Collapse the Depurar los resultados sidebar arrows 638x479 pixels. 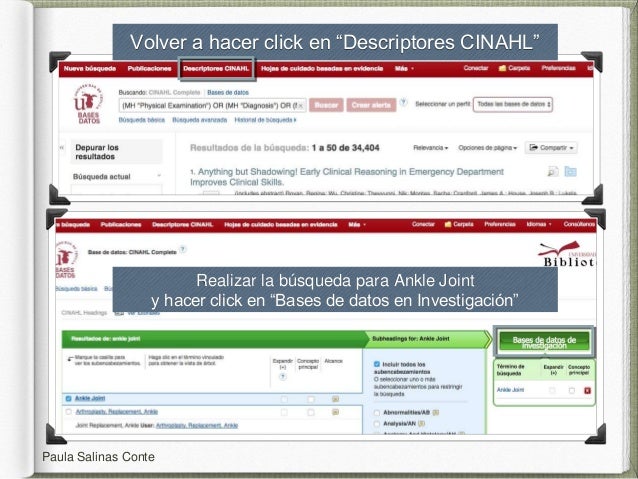click(62, 147)
